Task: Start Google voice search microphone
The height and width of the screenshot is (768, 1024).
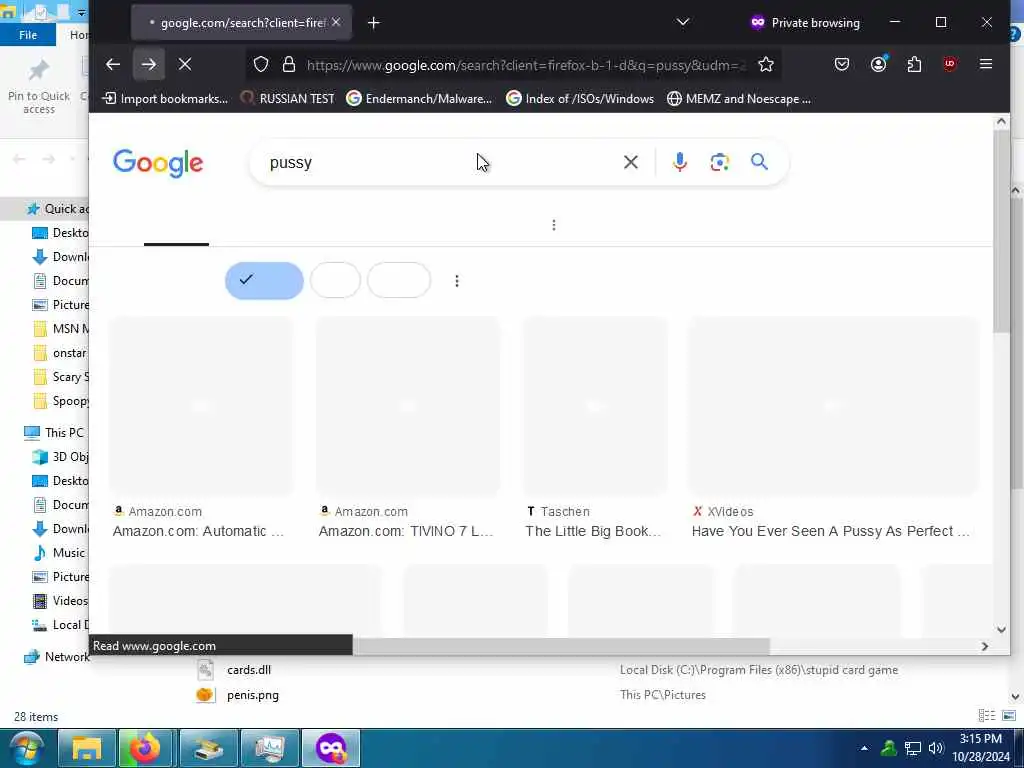Action: pyautogui.click(x=680, y=162)
